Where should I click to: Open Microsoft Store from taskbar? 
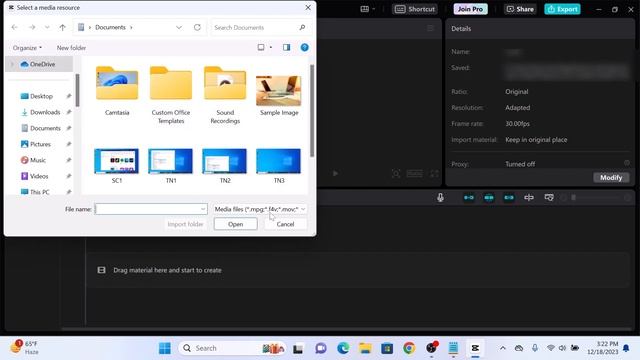(387, 348)
